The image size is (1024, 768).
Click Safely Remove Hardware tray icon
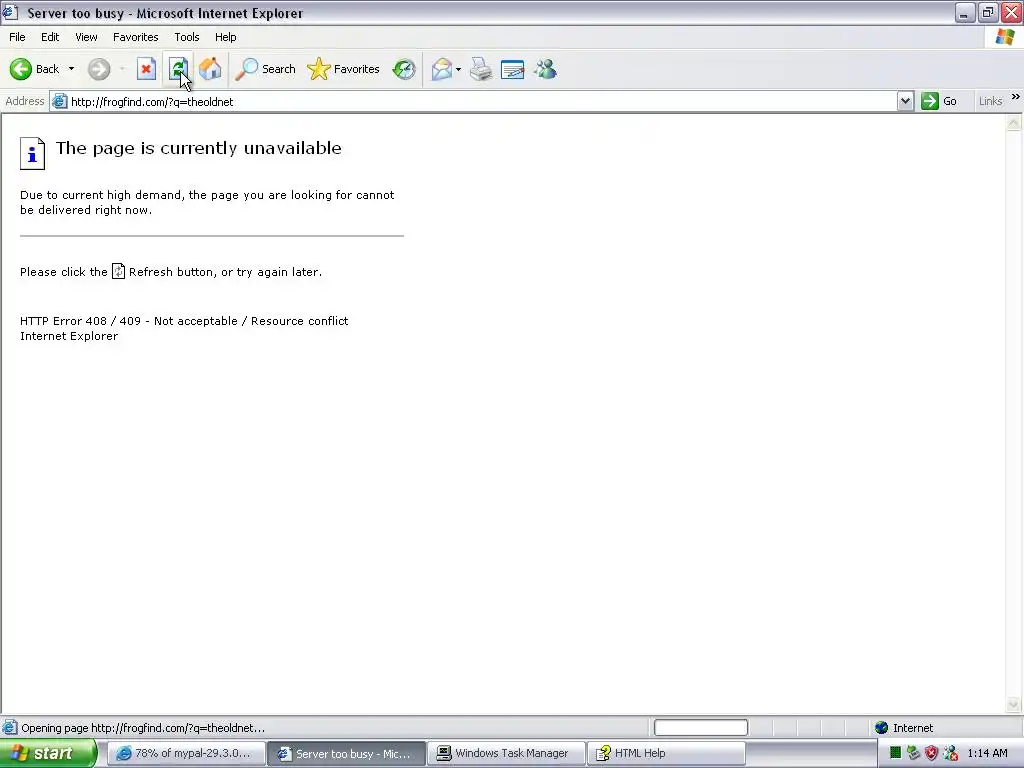click(x=914, y=753)
